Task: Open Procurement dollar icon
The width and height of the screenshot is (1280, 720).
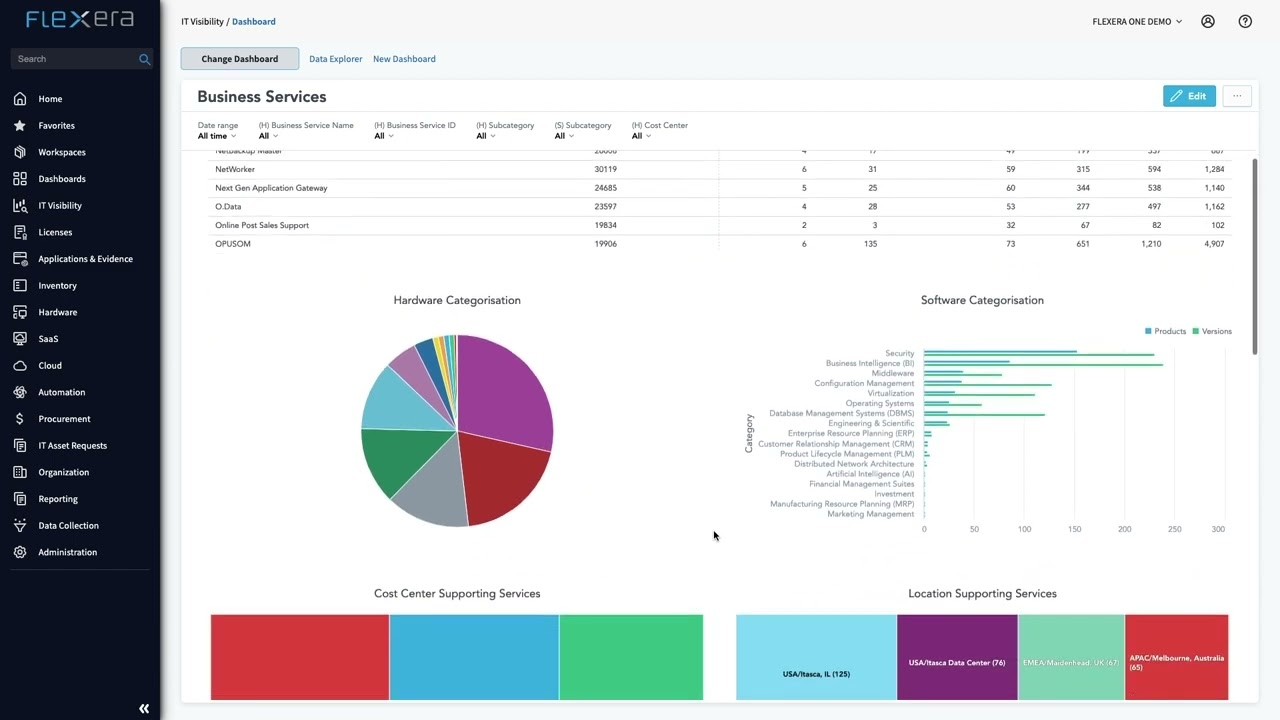Action: (20, 419)
